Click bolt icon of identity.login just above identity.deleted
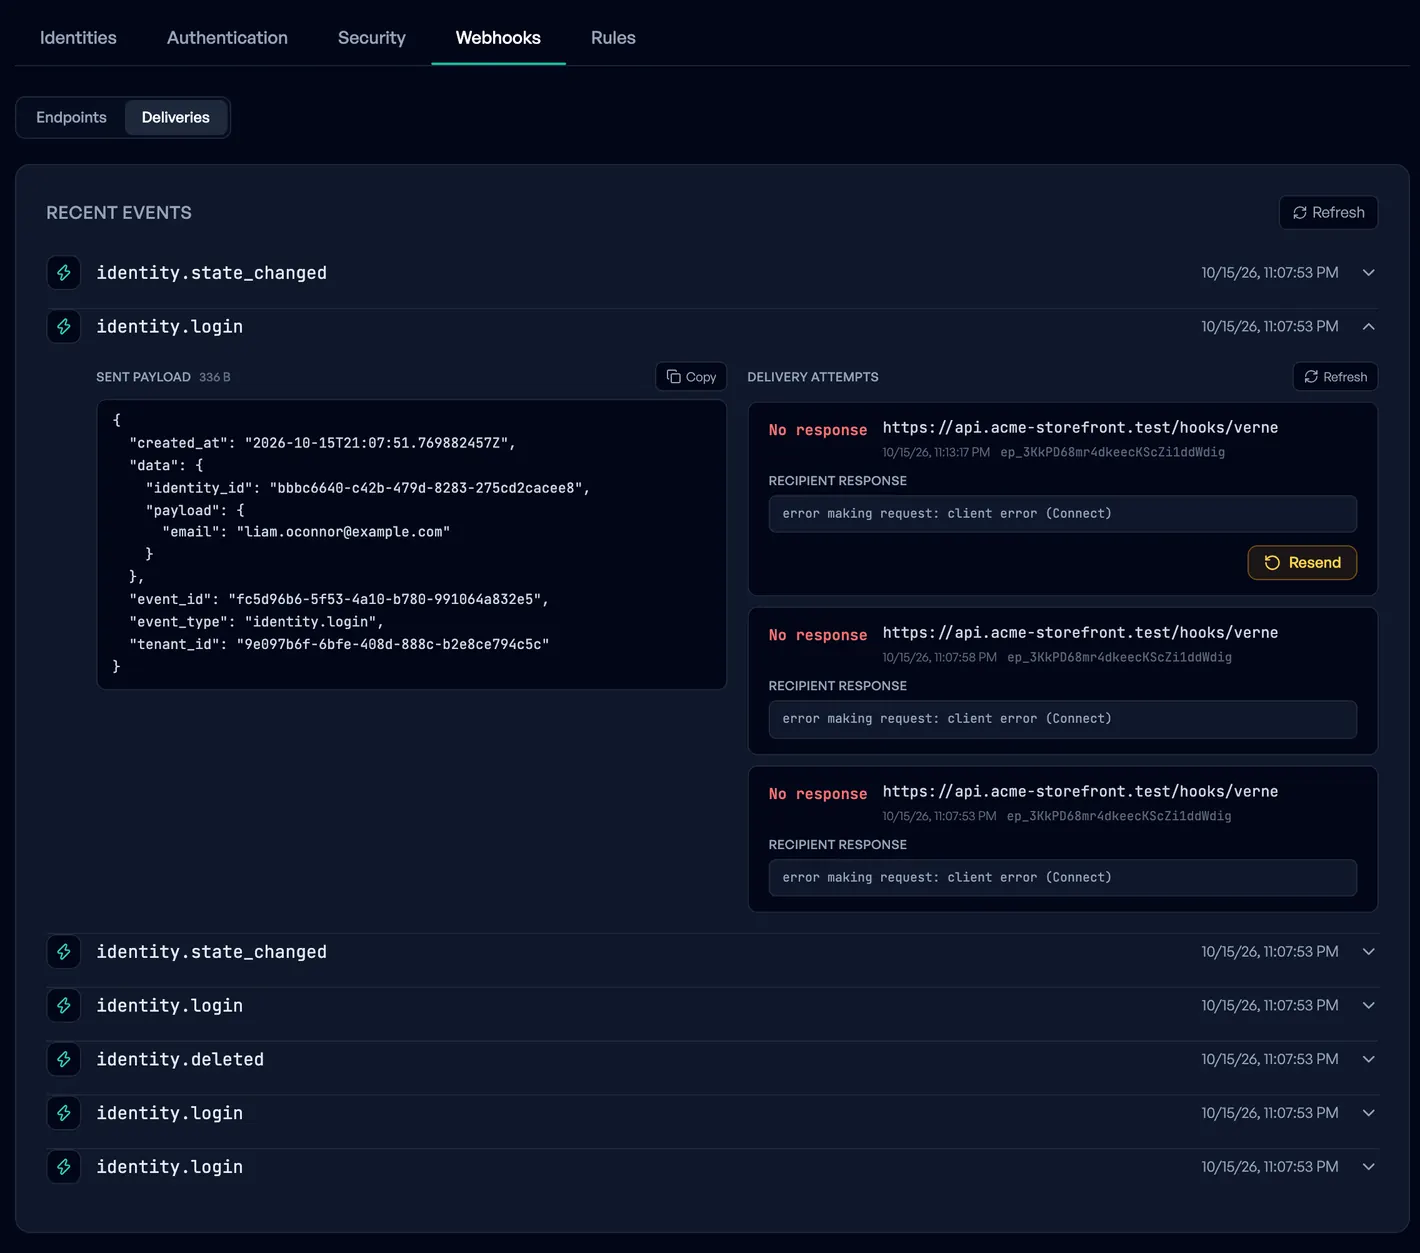1420x1253 pixels. point(64,1005)
